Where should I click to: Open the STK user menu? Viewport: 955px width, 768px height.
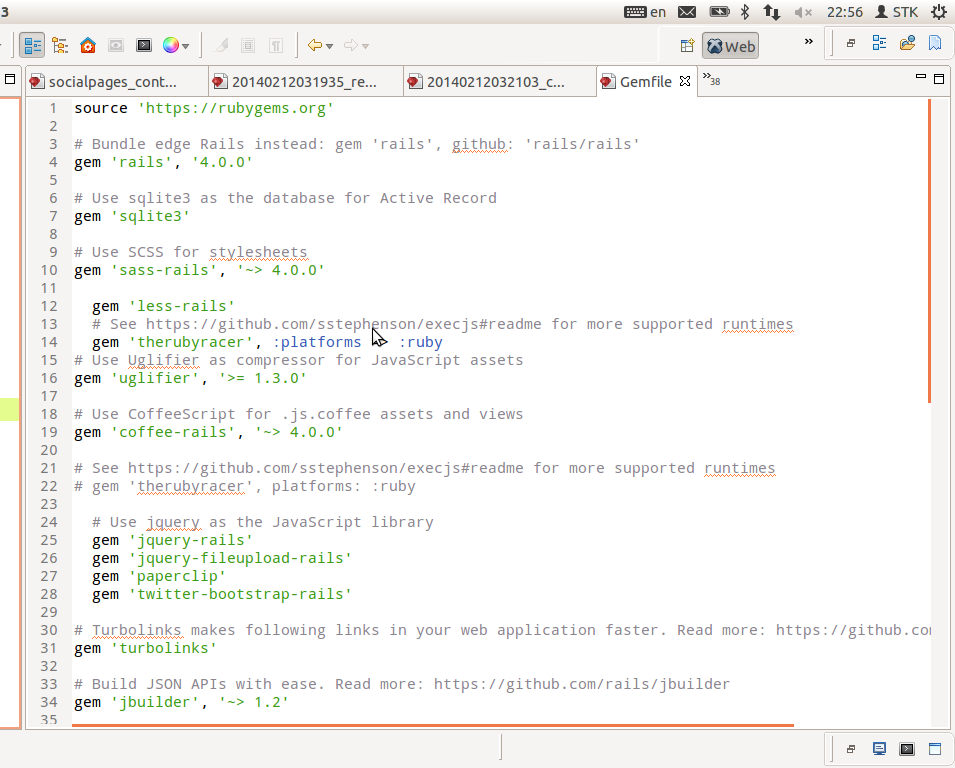(x=897, y=12)
